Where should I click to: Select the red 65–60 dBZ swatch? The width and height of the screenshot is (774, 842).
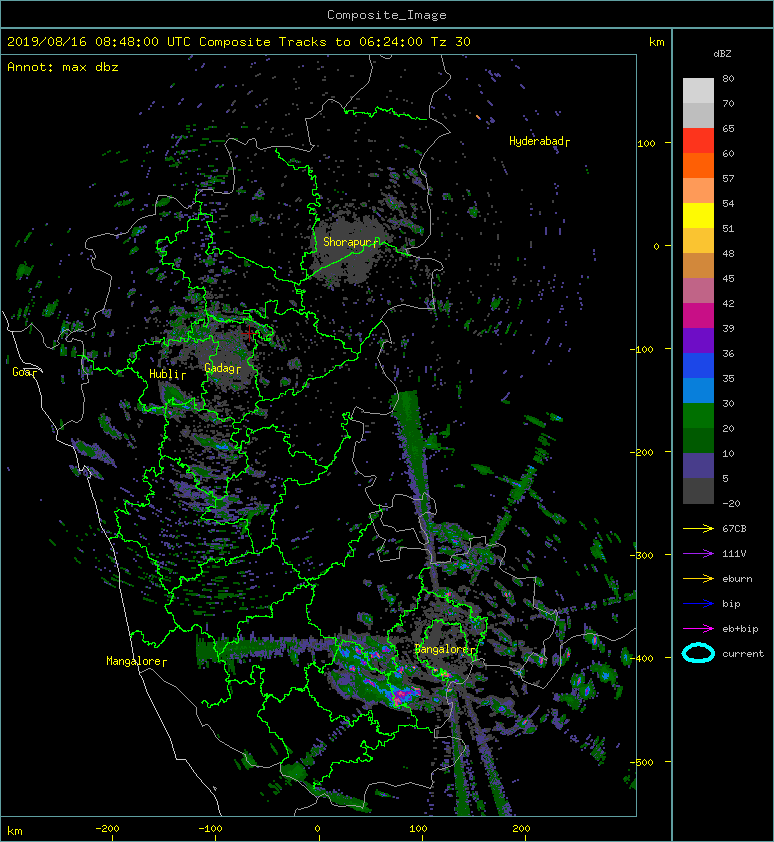tap(698, 141)
